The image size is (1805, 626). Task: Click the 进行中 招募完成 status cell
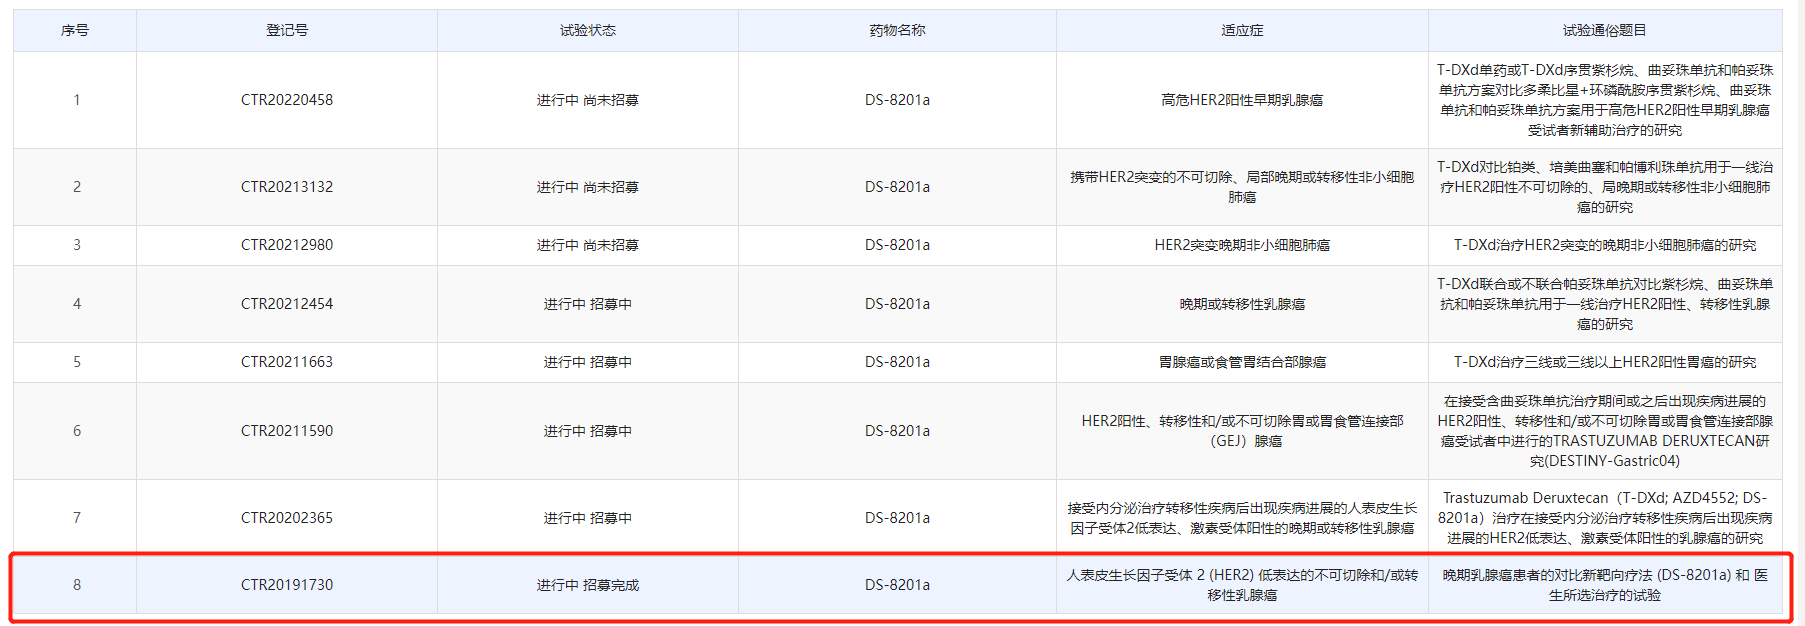point(588,585)
